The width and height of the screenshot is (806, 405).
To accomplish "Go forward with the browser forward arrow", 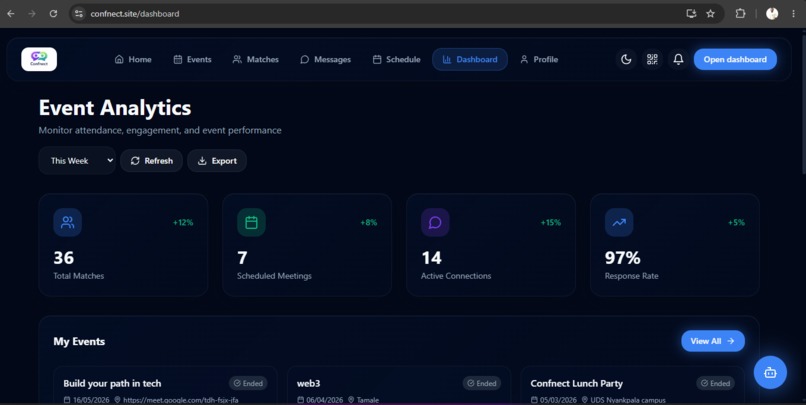I will 32,14.
